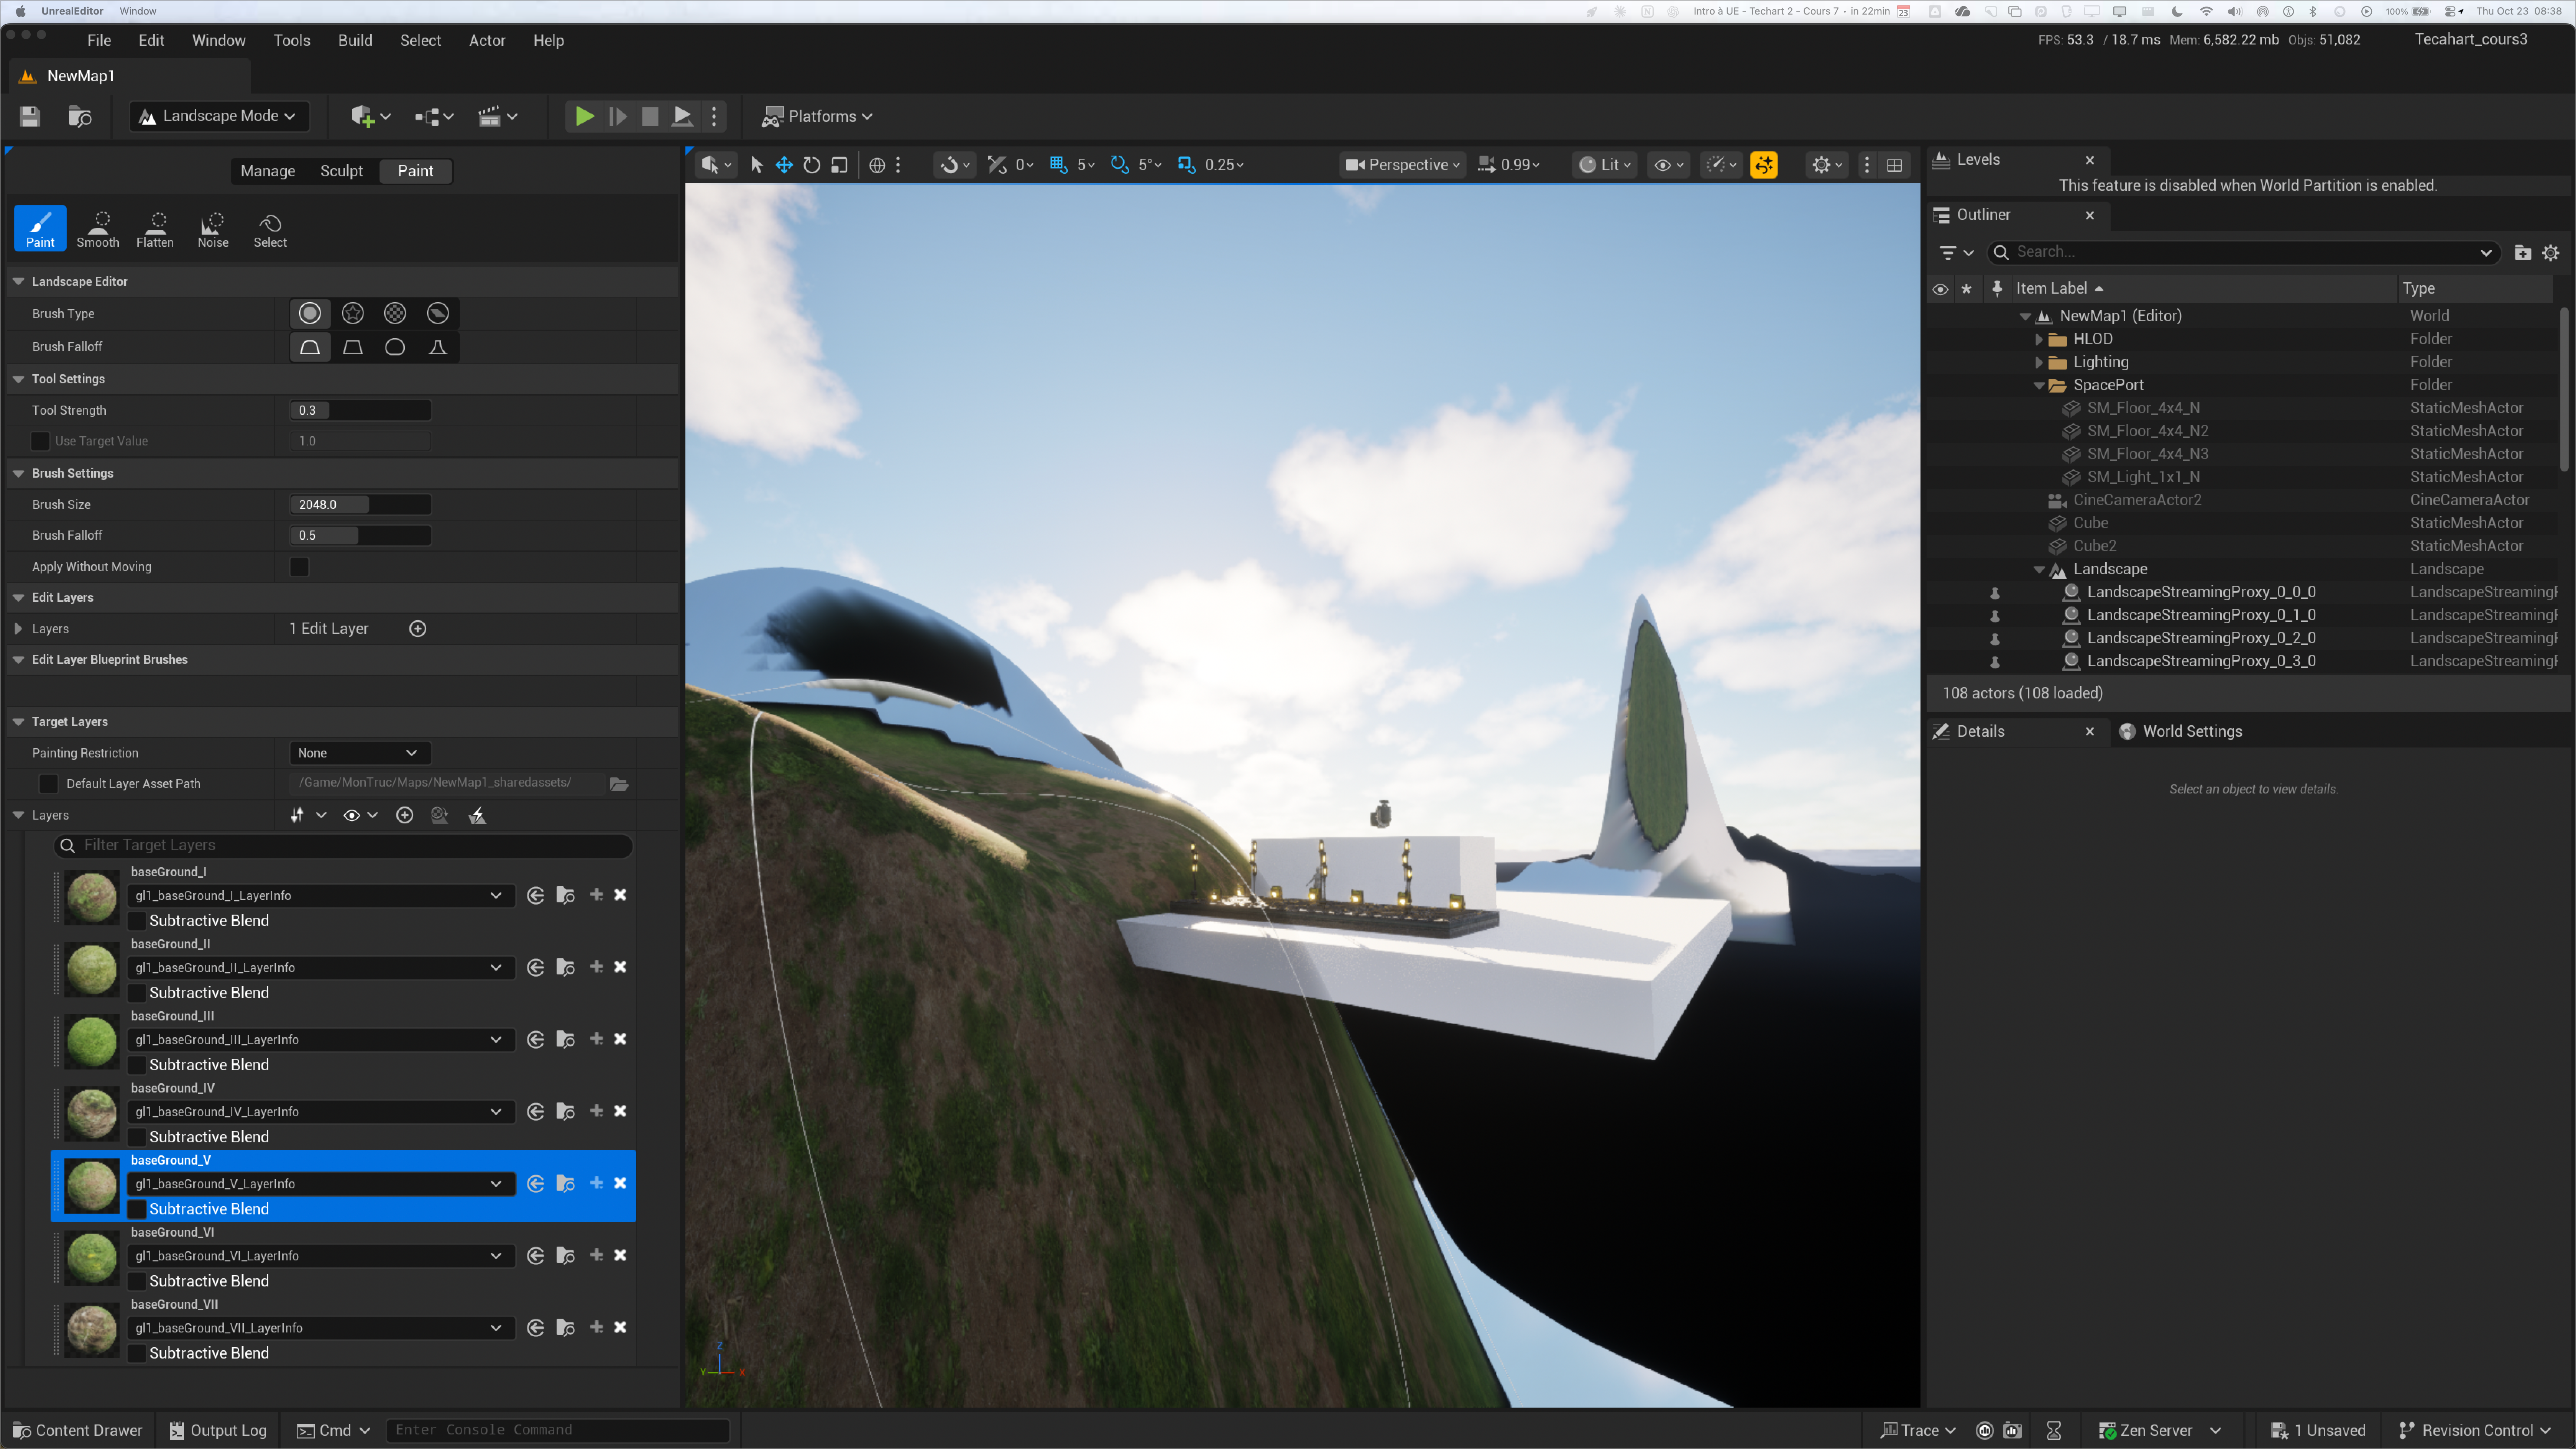Image resolution: width=2576 pixels, height=1449 pixels.
Task: Switch to the Sculpt tab
Action: coord(342,171)
